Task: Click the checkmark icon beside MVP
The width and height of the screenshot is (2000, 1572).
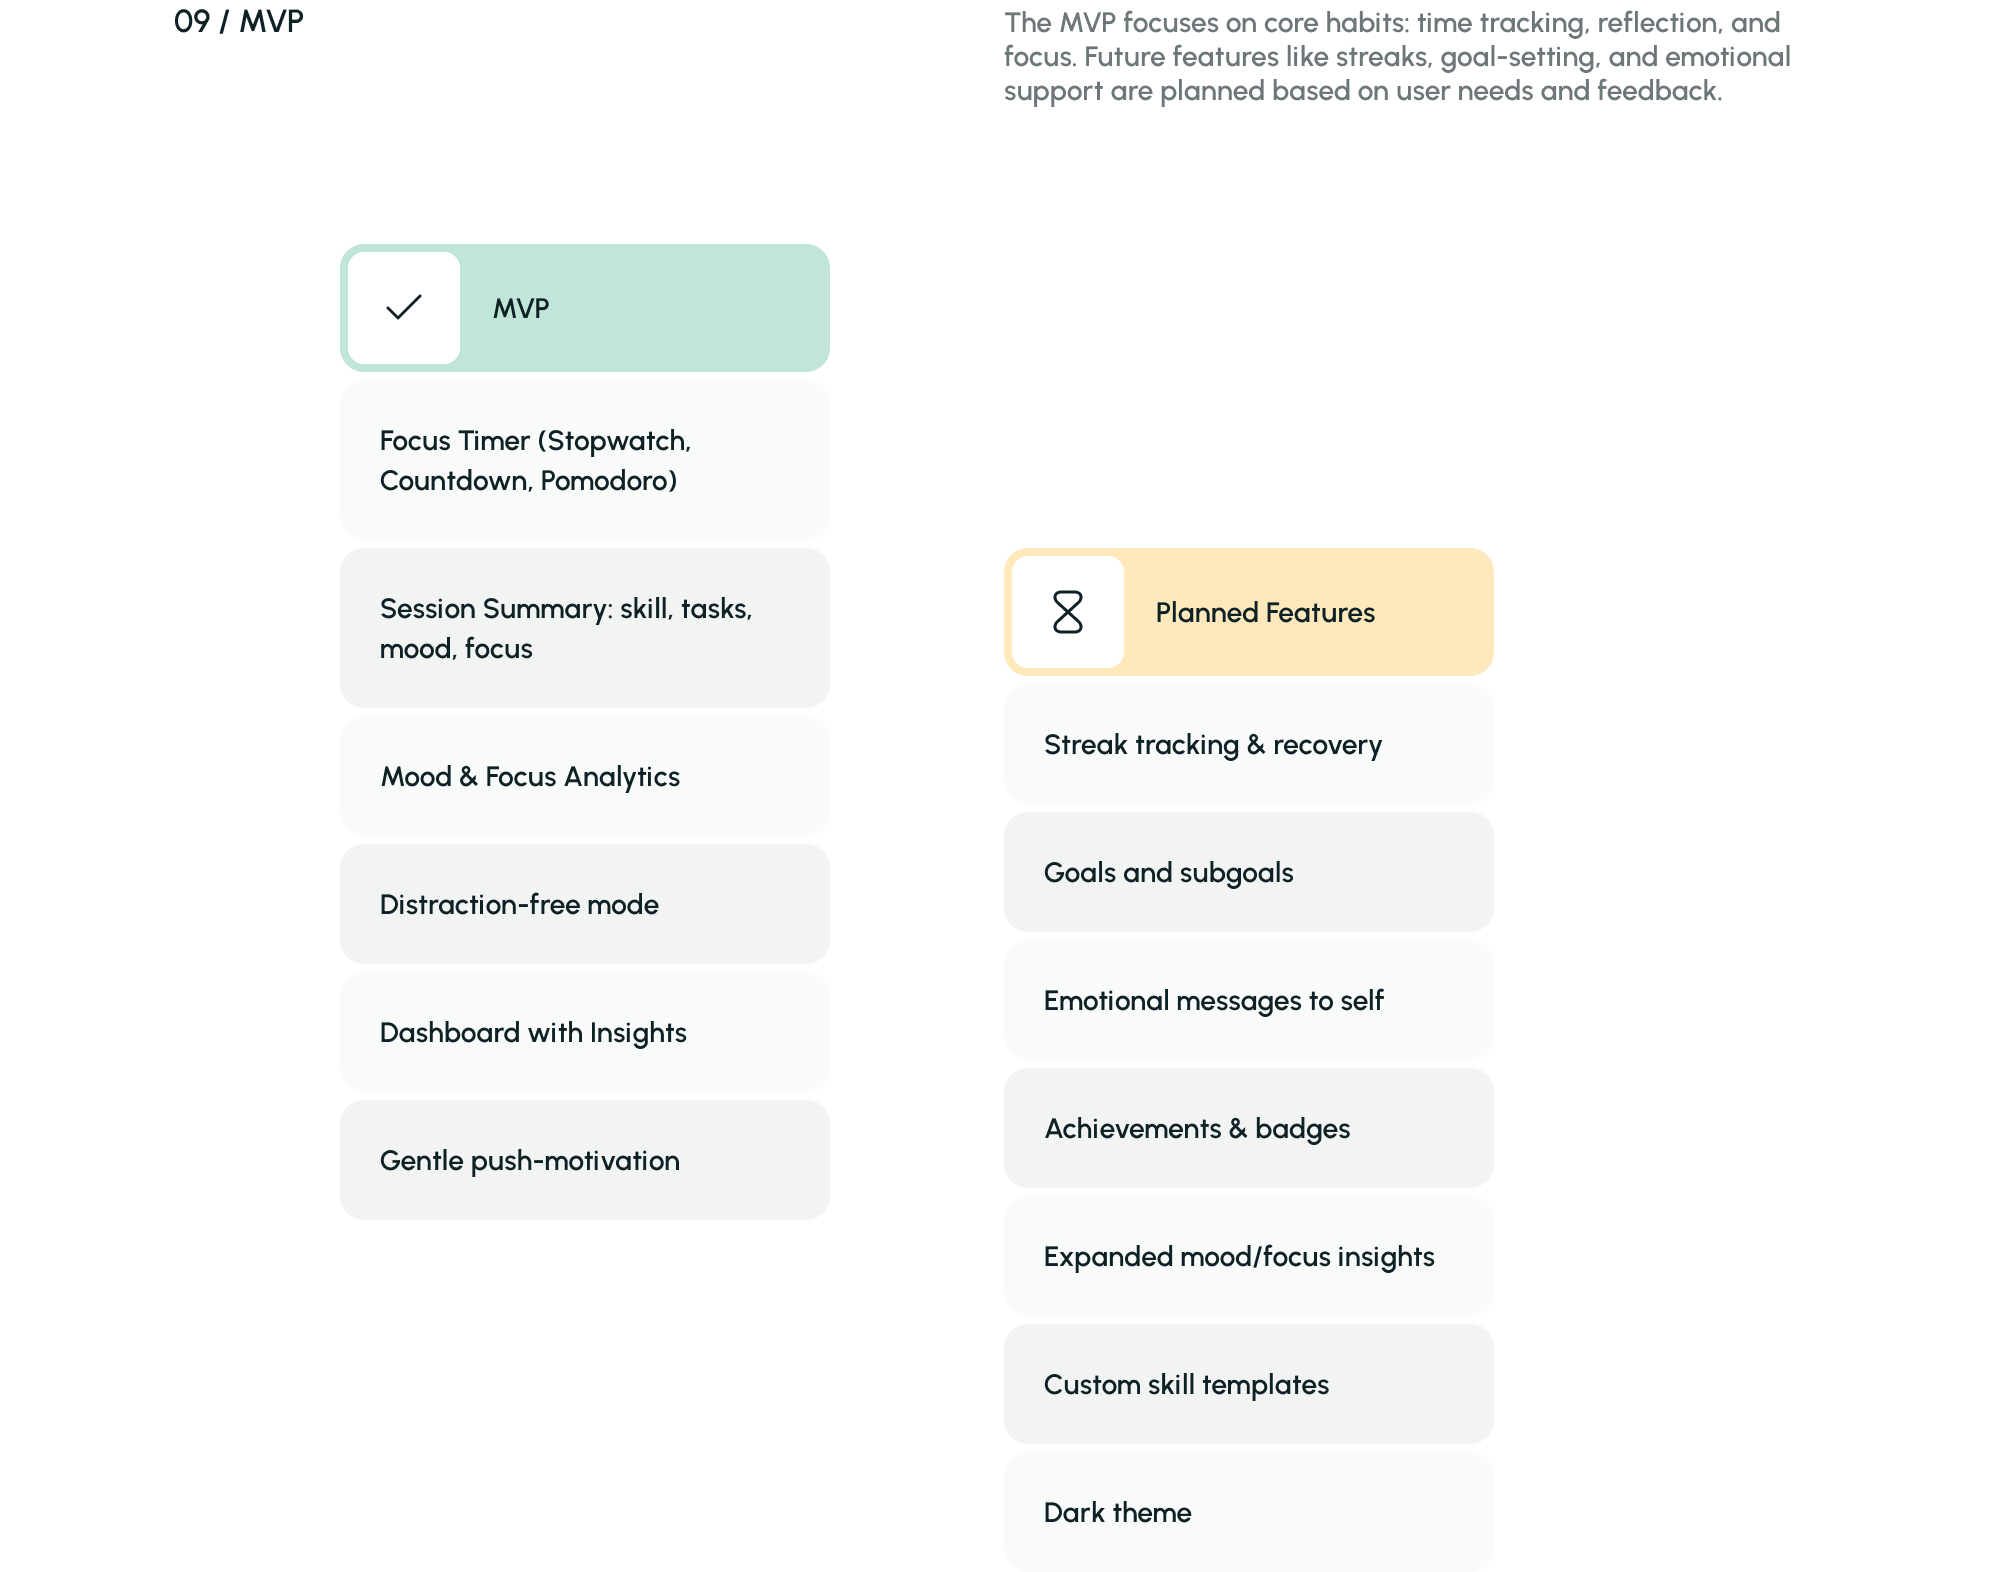Action: click(404, 308)
